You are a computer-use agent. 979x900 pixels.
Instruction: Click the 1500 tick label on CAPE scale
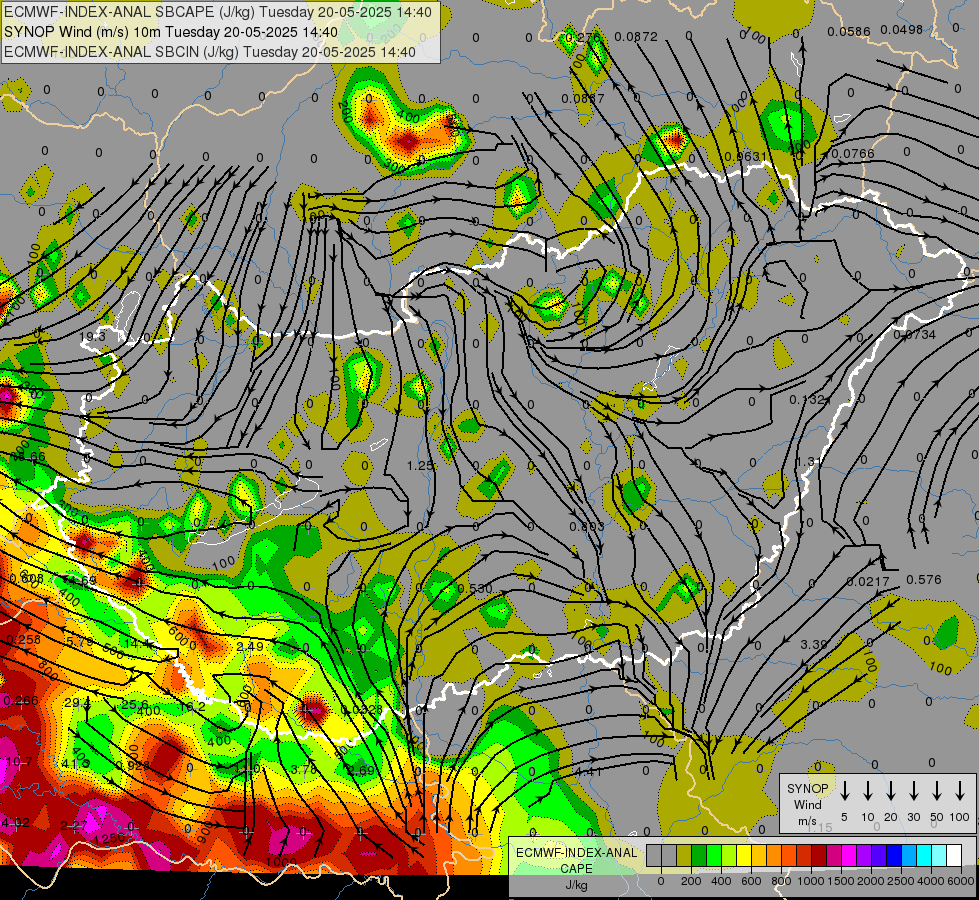click(841, 881)
